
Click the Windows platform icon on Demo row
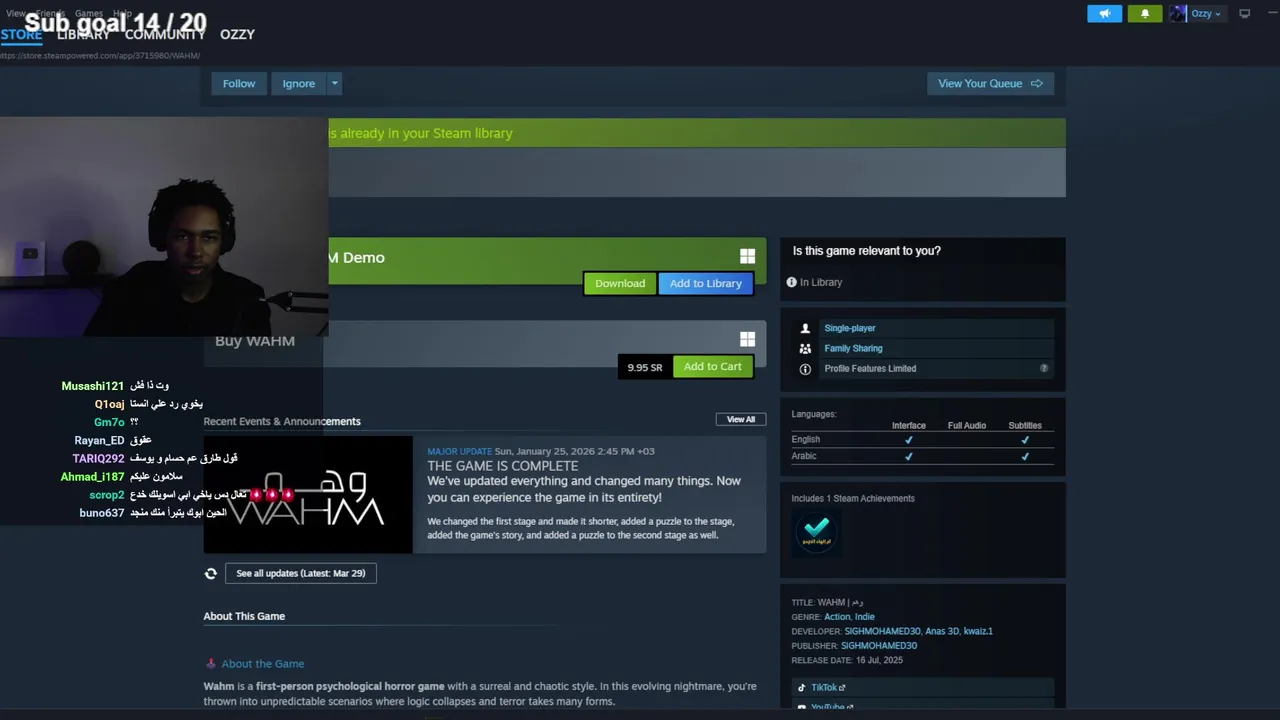(747, 256)
